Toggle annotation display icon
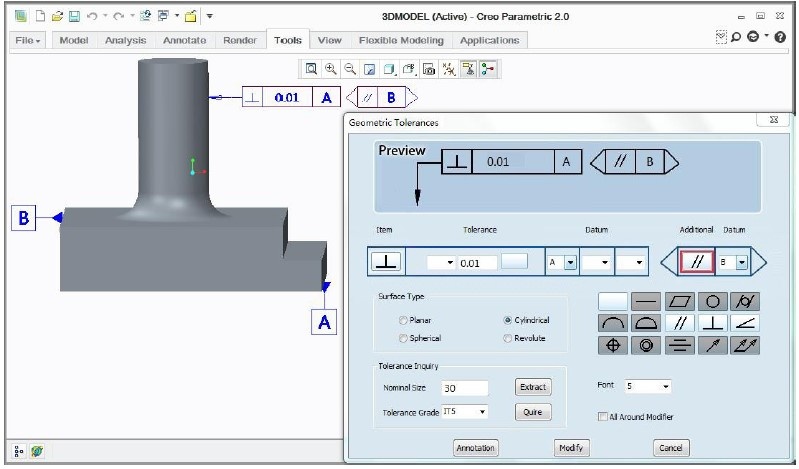 click(468, 69)
